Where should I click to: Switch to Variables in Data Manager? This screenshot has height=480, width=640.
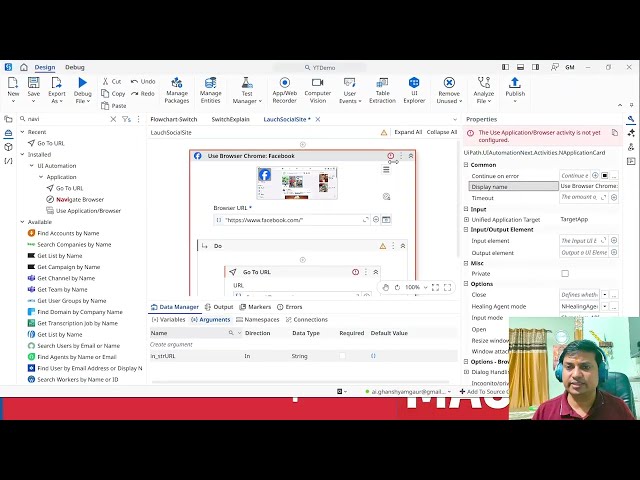tap(168, 320)
